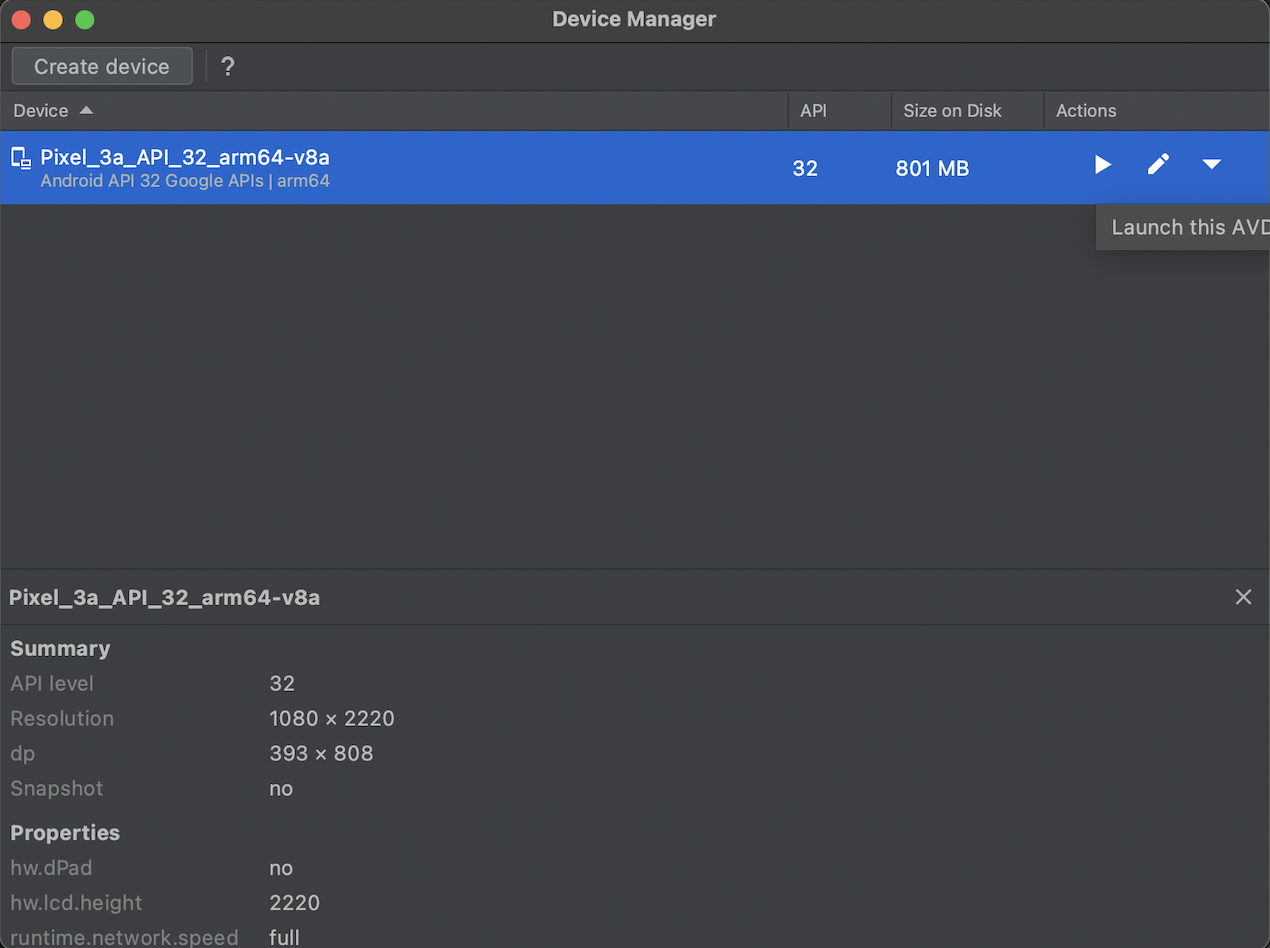The image size is (1270, 948).
Task: Click the Resolution value 1080 × 2220
Action: [332, 719]
